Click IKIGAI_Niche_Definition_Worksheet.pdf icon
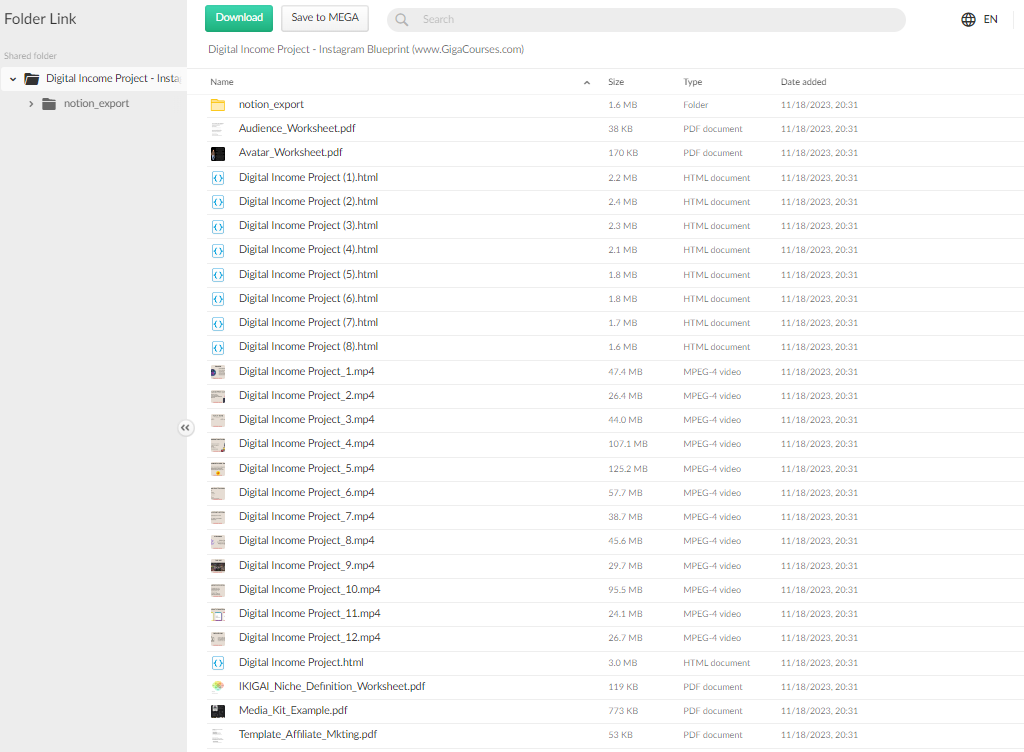Screen dimensions: 1024x752 pos(218,687)
